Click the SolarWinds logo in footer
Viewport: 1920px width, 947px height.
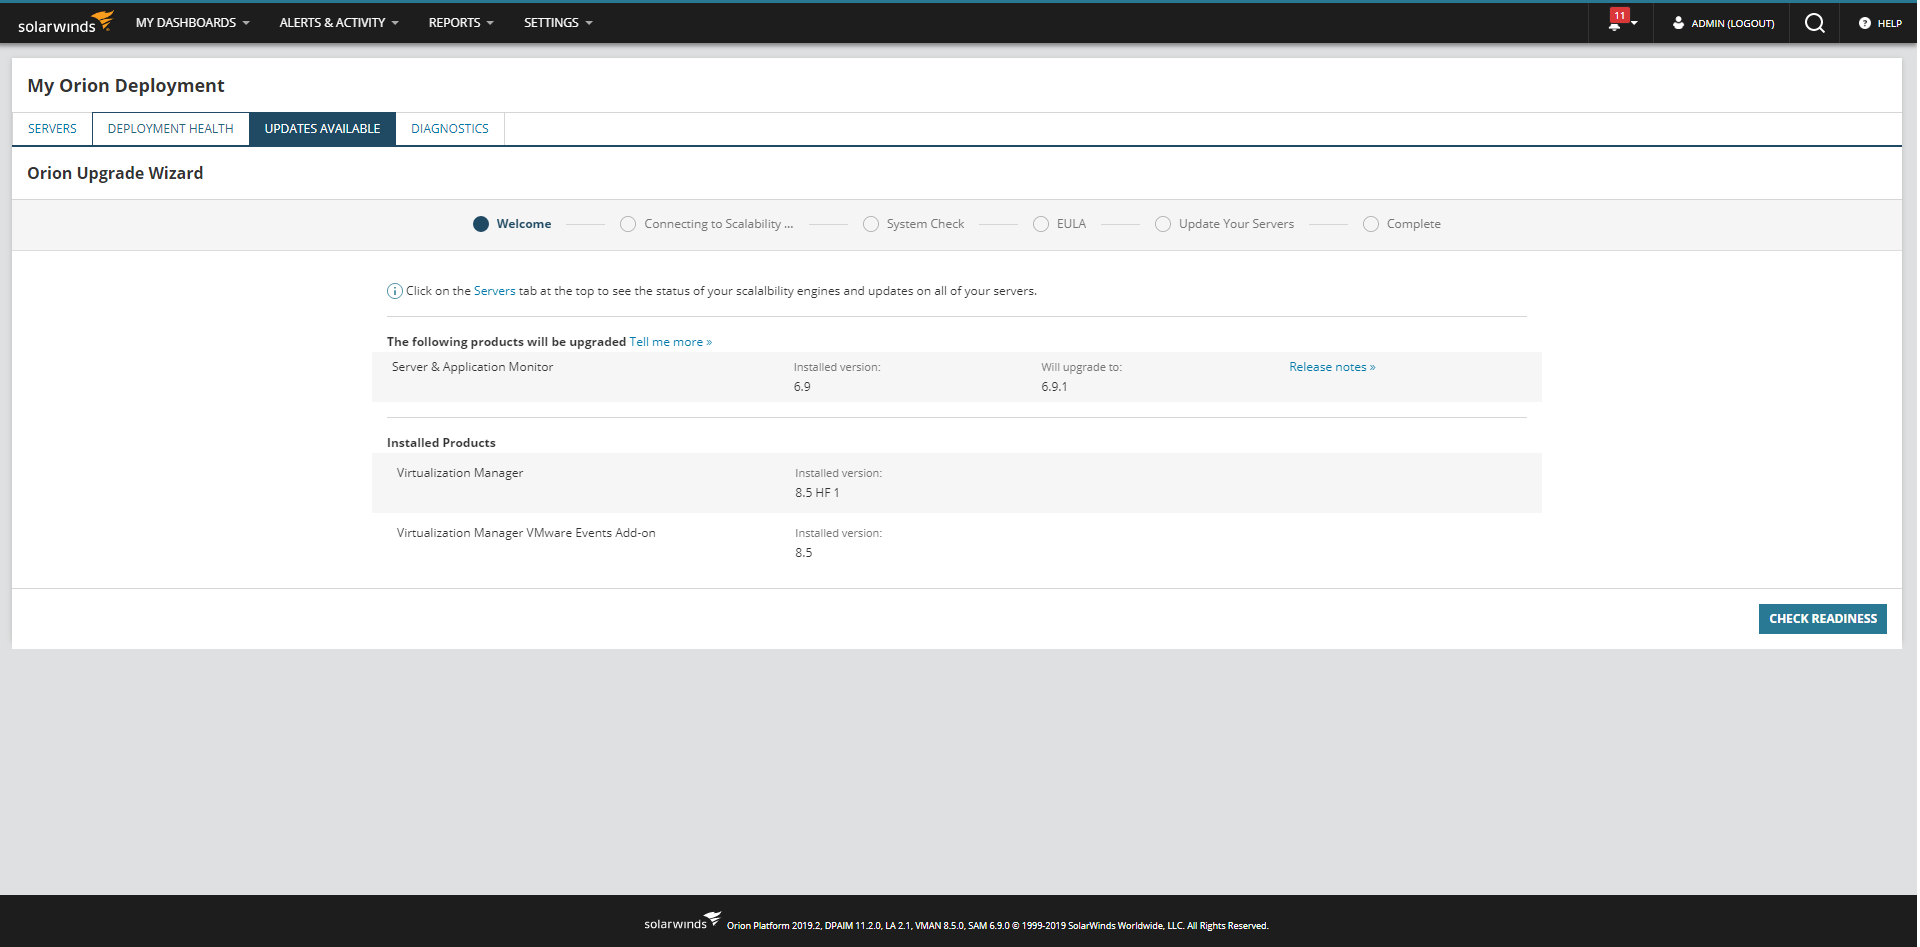click(683, 921)
